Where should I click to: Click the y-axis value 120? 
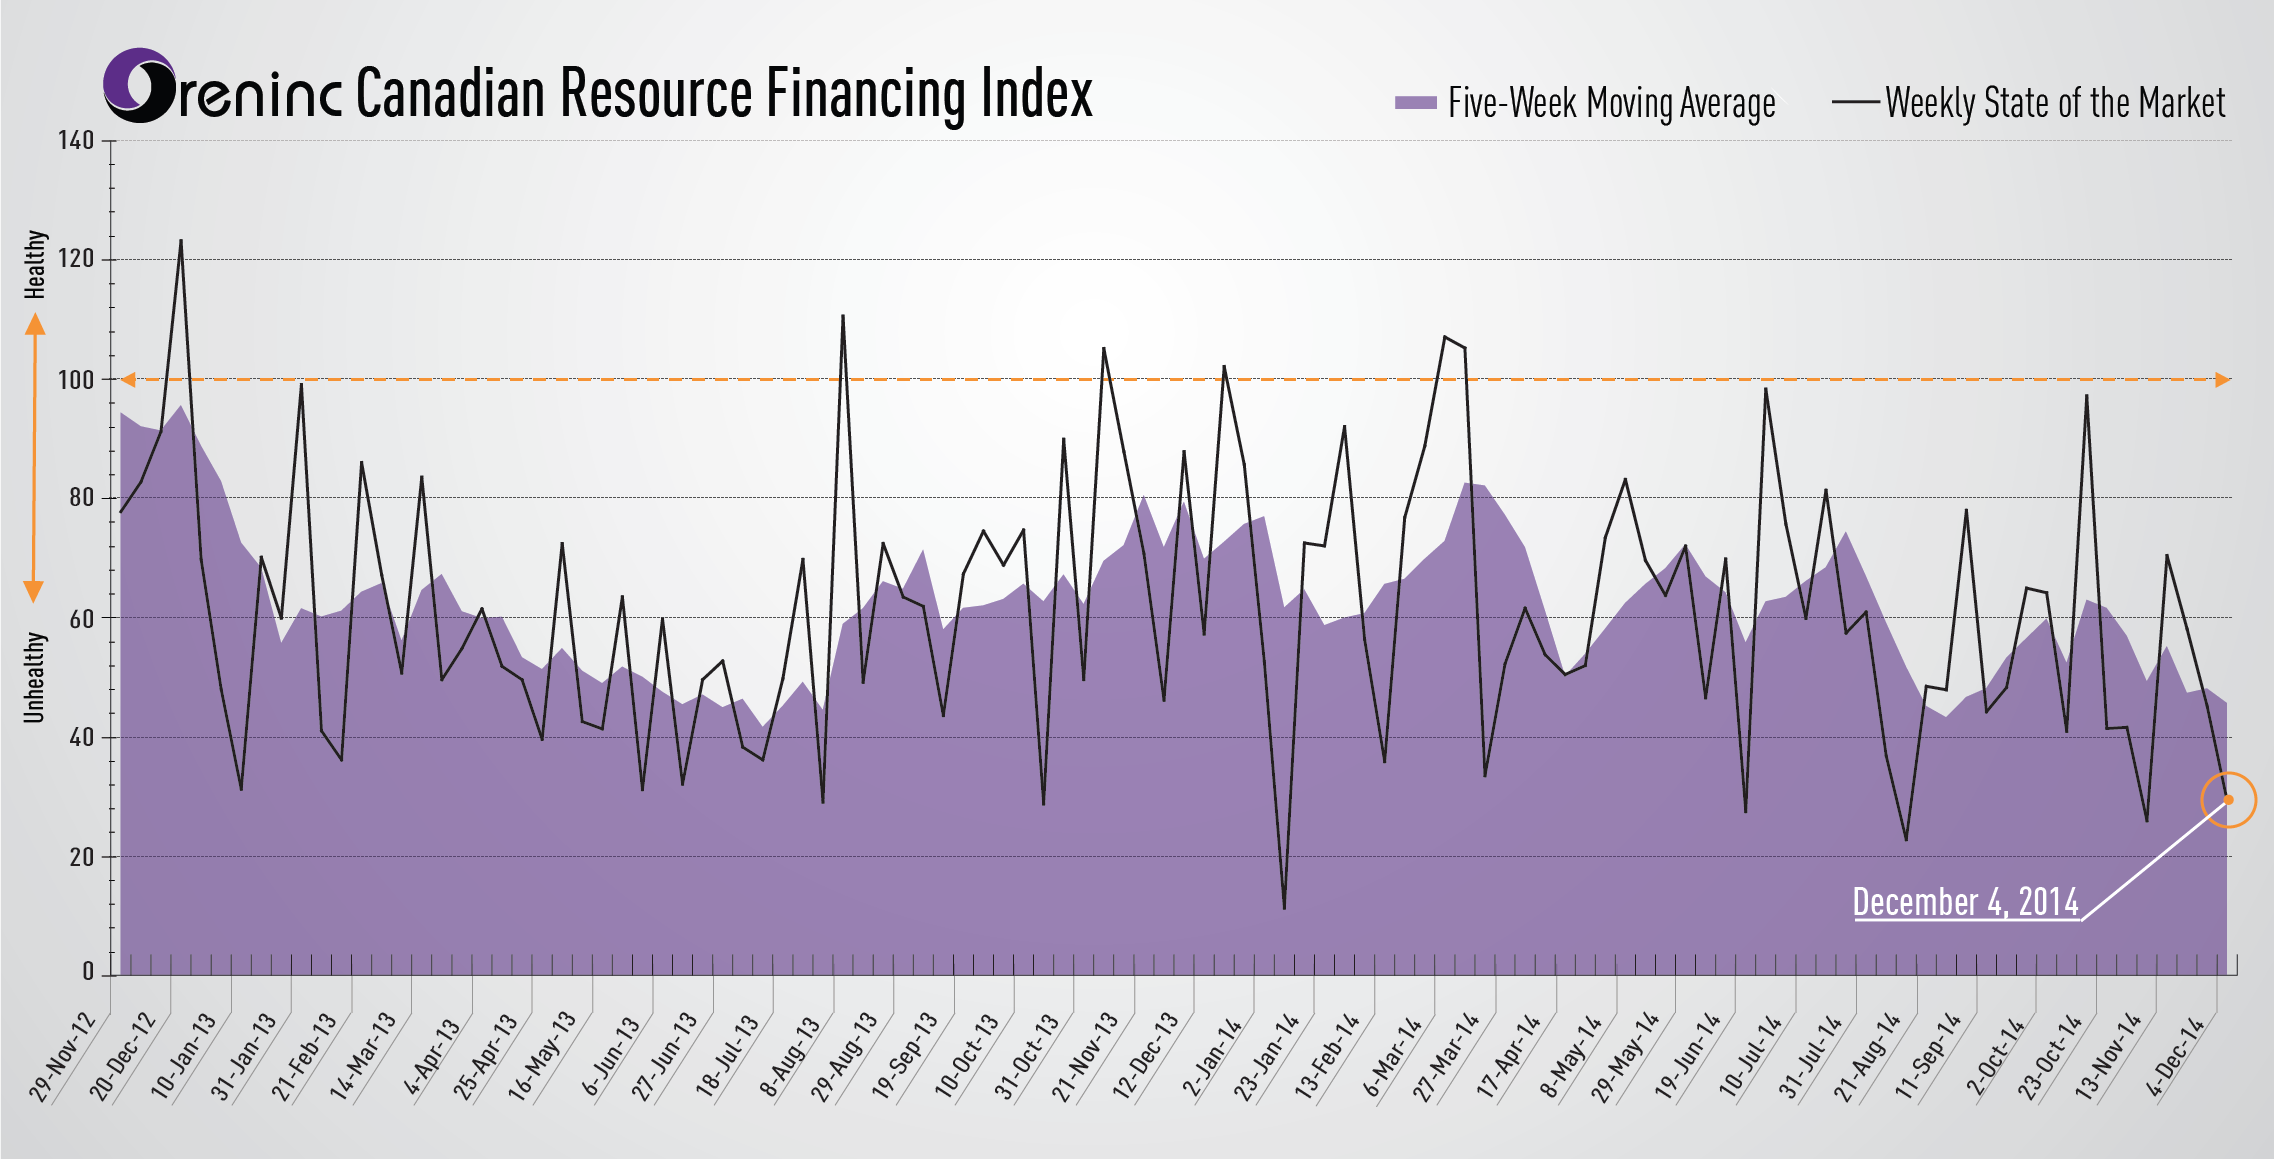pos(76,259)
